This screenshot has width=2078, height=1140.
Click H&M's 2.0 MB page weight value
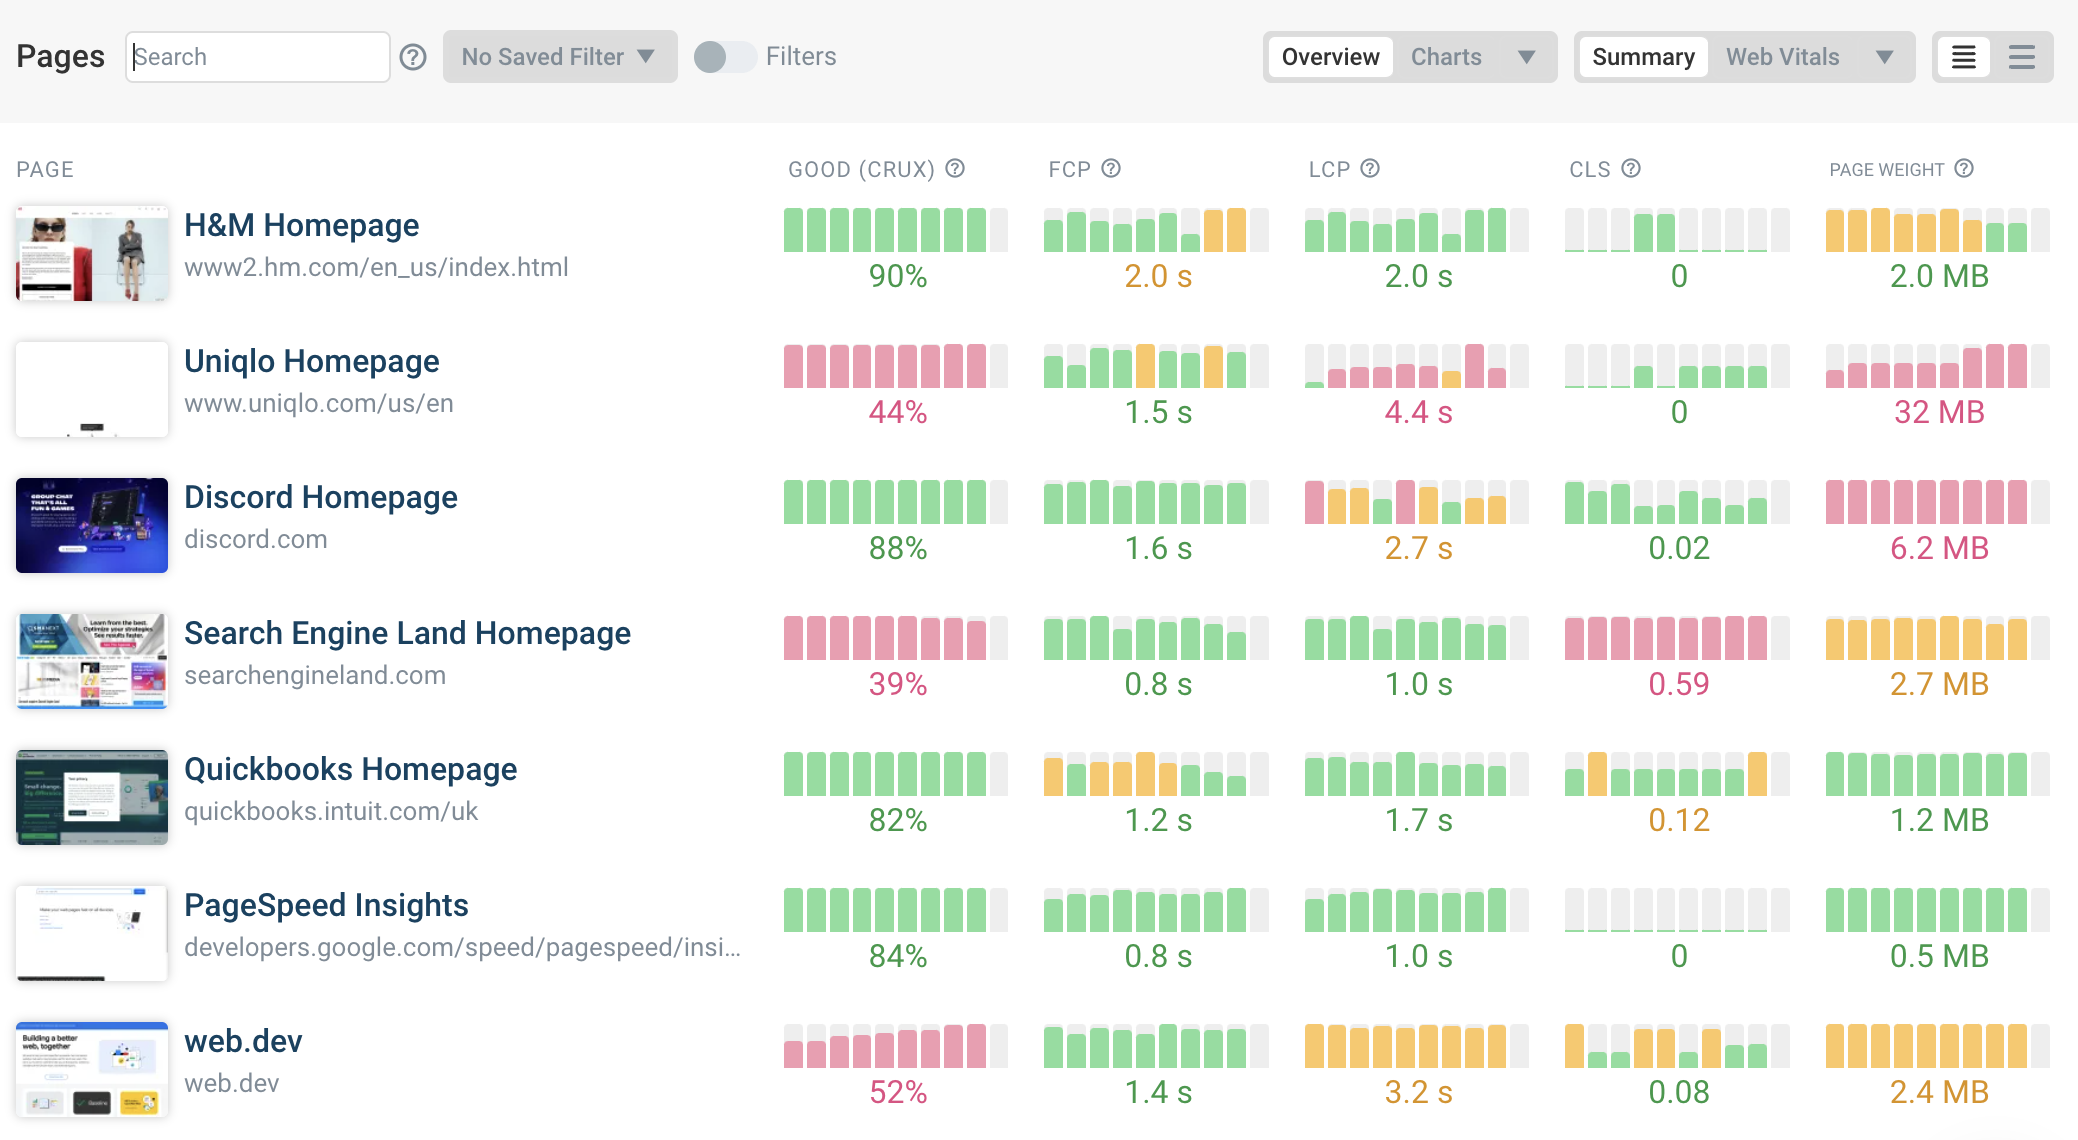click(1939, 276)
